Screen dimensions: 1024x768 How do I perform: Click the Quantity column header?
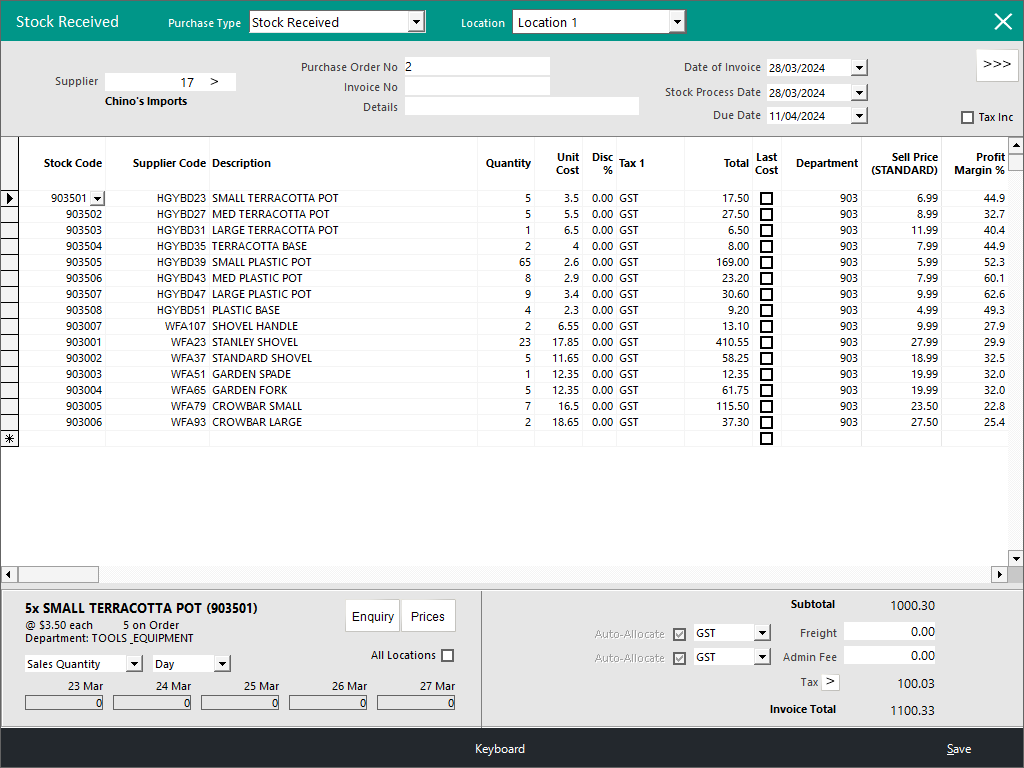pos(508,163)
